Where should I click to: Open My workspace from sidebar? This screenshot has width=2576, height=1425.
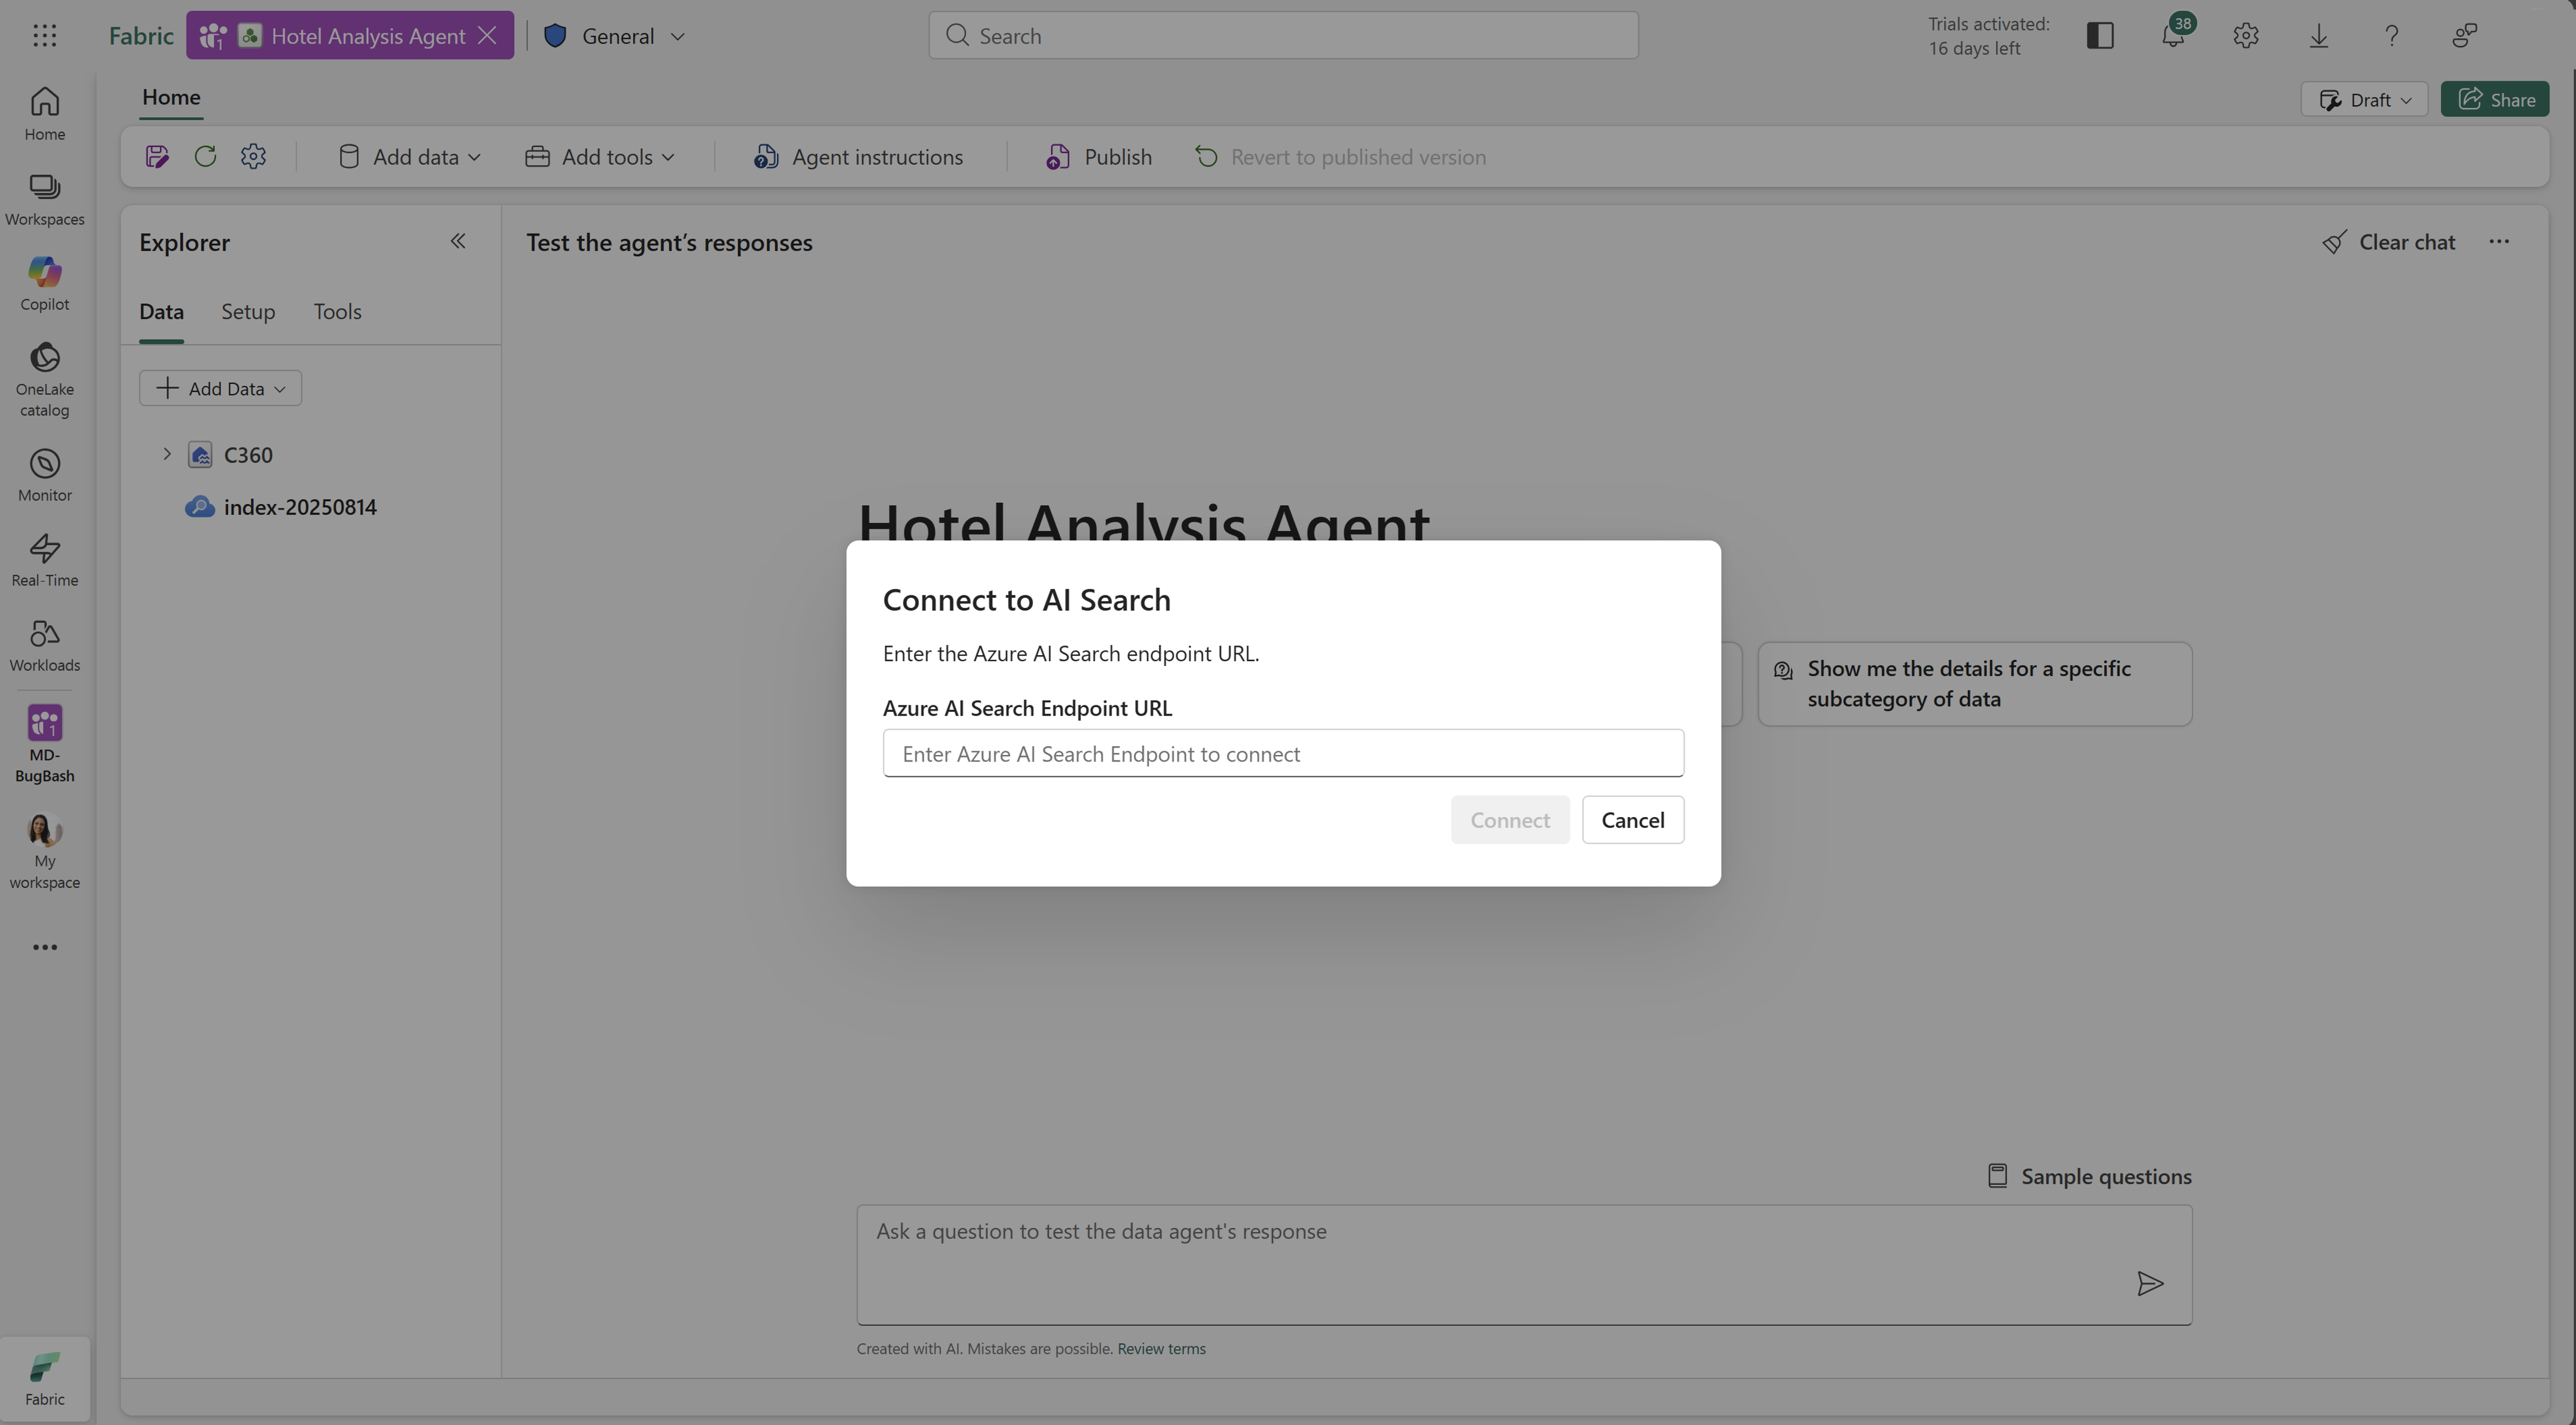[44, 851]
